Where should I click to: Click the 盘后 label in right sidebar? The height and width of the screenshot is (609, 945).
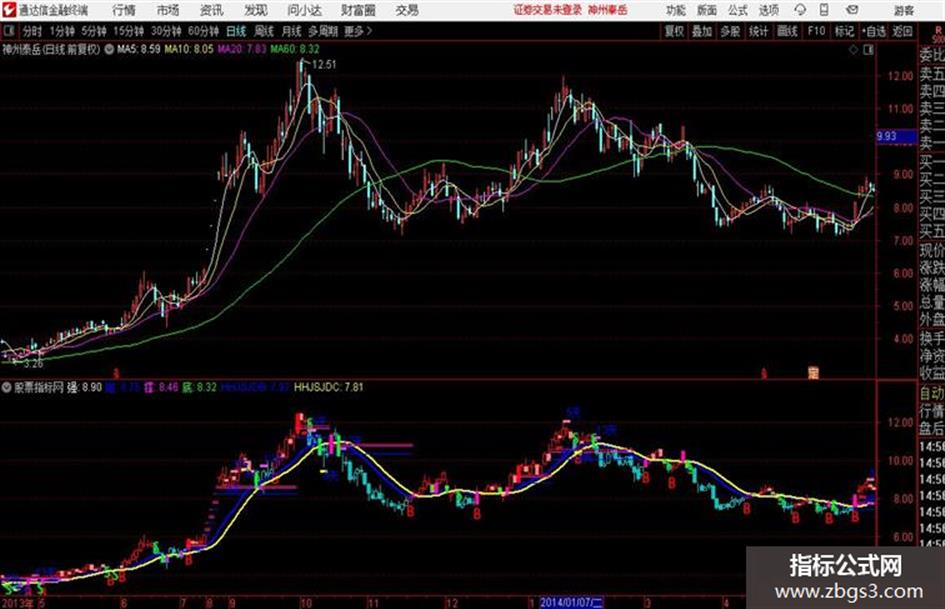coord(932,429)
